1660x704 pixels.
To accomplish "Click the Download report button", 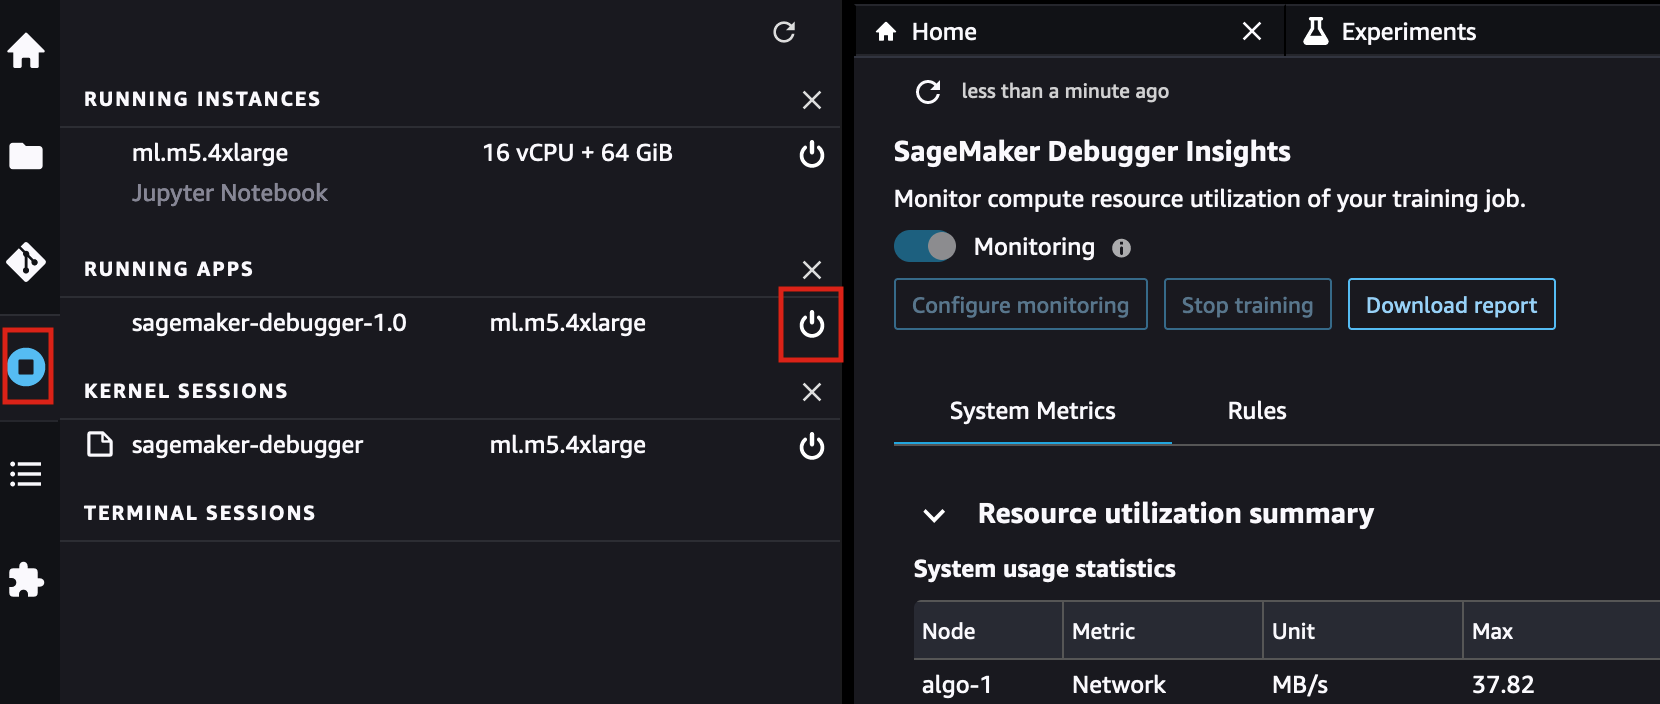I will pyautogui.click(x=1451, y=305).
